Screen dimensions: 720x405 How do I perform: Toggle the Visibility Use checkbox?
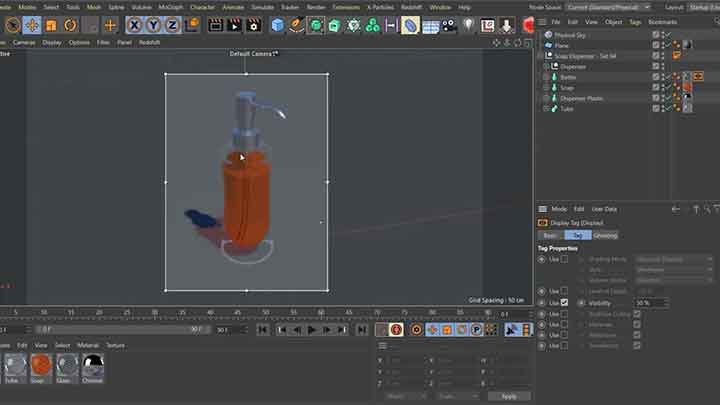click(x=564, y=303)
